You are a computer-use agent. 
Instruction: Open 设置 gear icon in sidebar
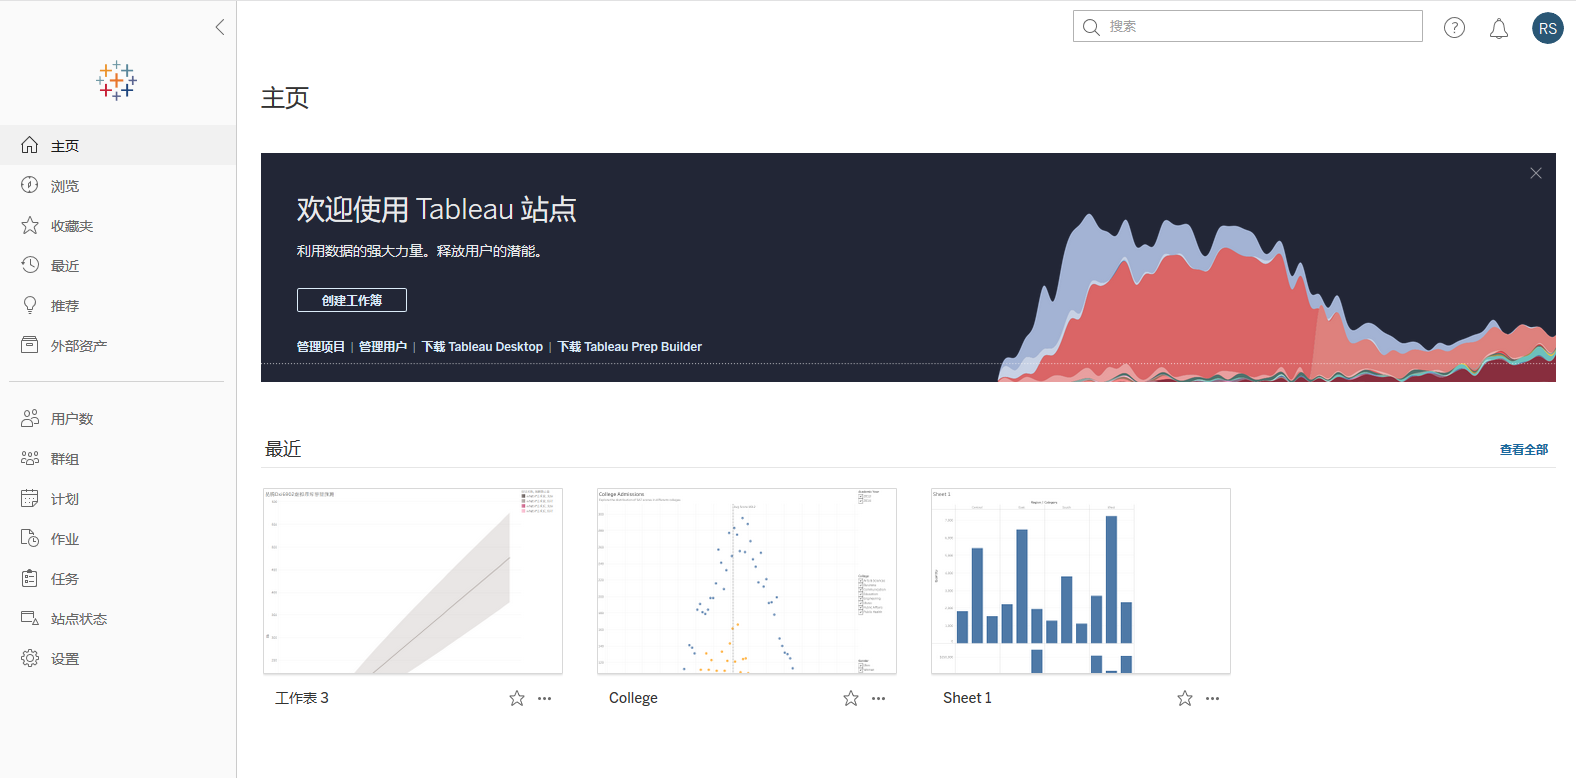30,658
